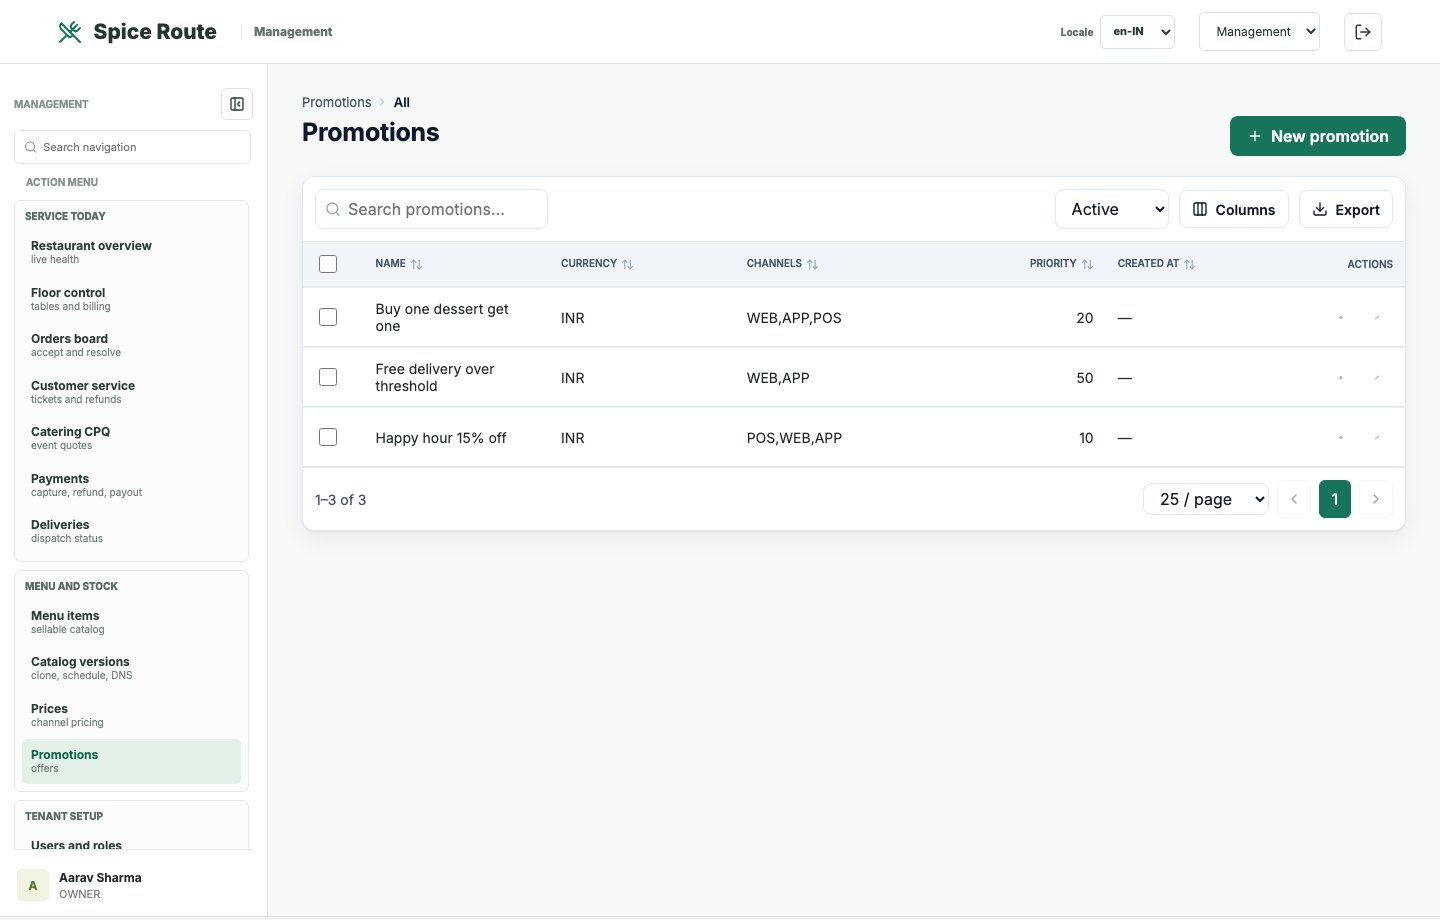The image size is (1440, 920).
Task: Check the Happy hour 15% off row
Action: point(328,437)
